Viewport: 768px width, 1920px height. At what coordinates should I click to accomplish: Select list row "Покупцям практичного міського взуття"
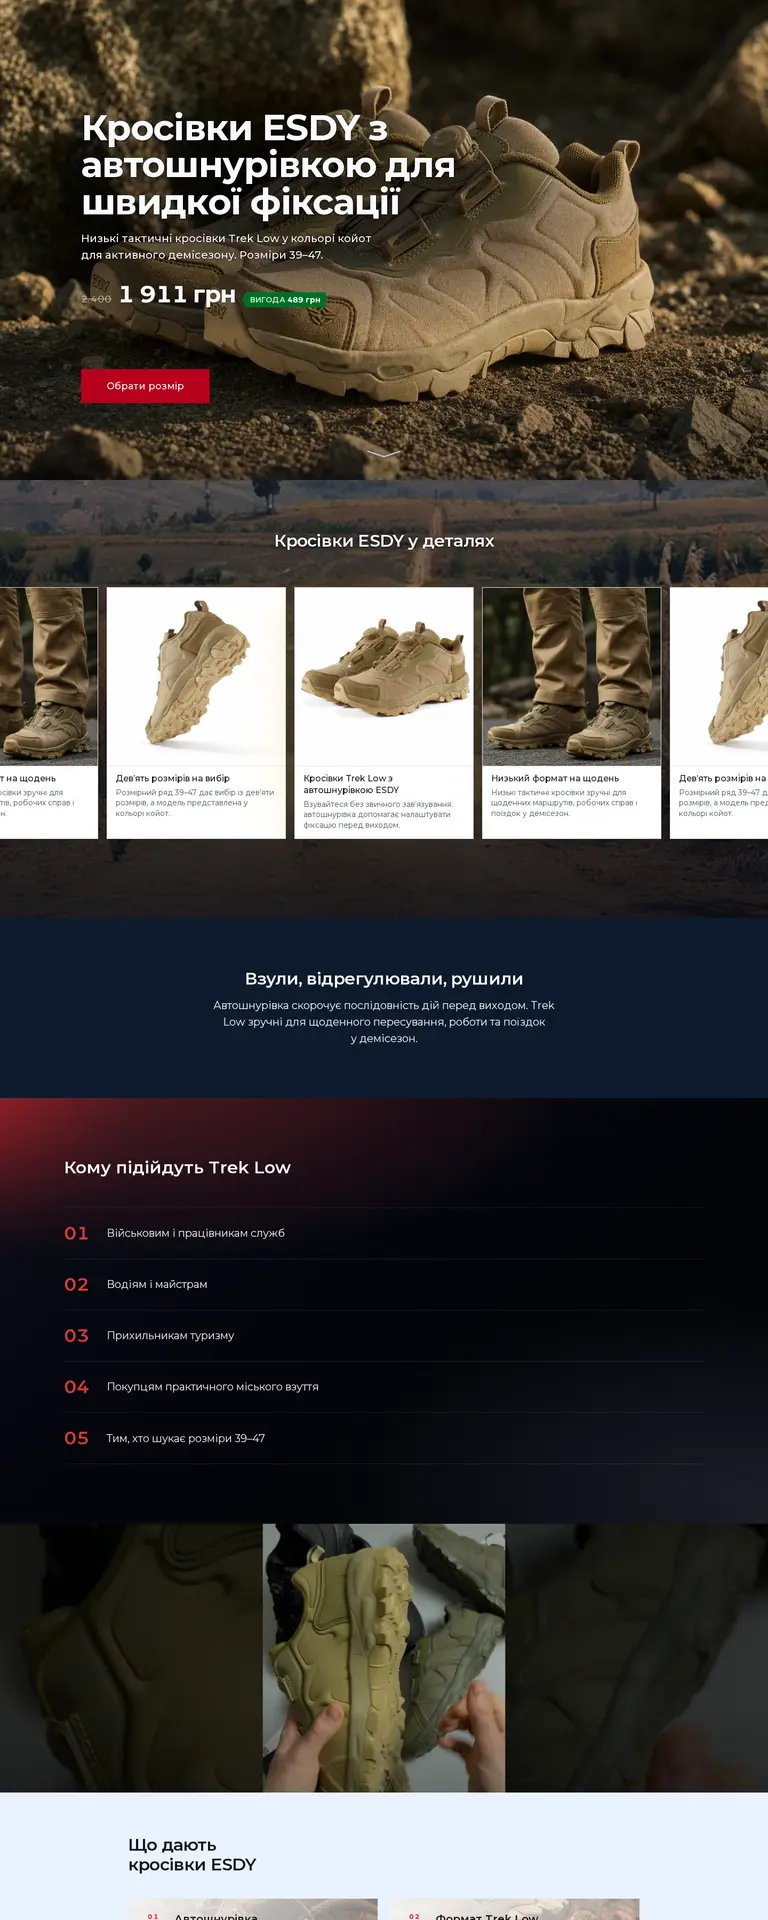(384, 1387)
